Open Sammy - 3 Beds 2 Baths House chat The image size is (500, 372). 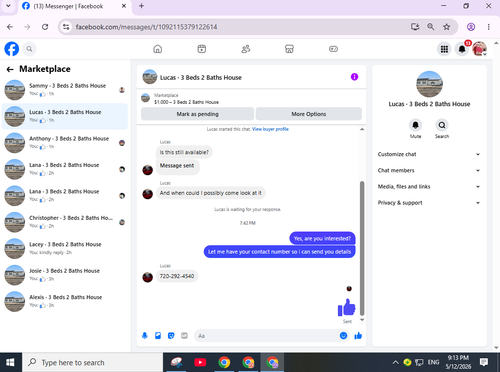pyautogui.click(x=65, y=89)
